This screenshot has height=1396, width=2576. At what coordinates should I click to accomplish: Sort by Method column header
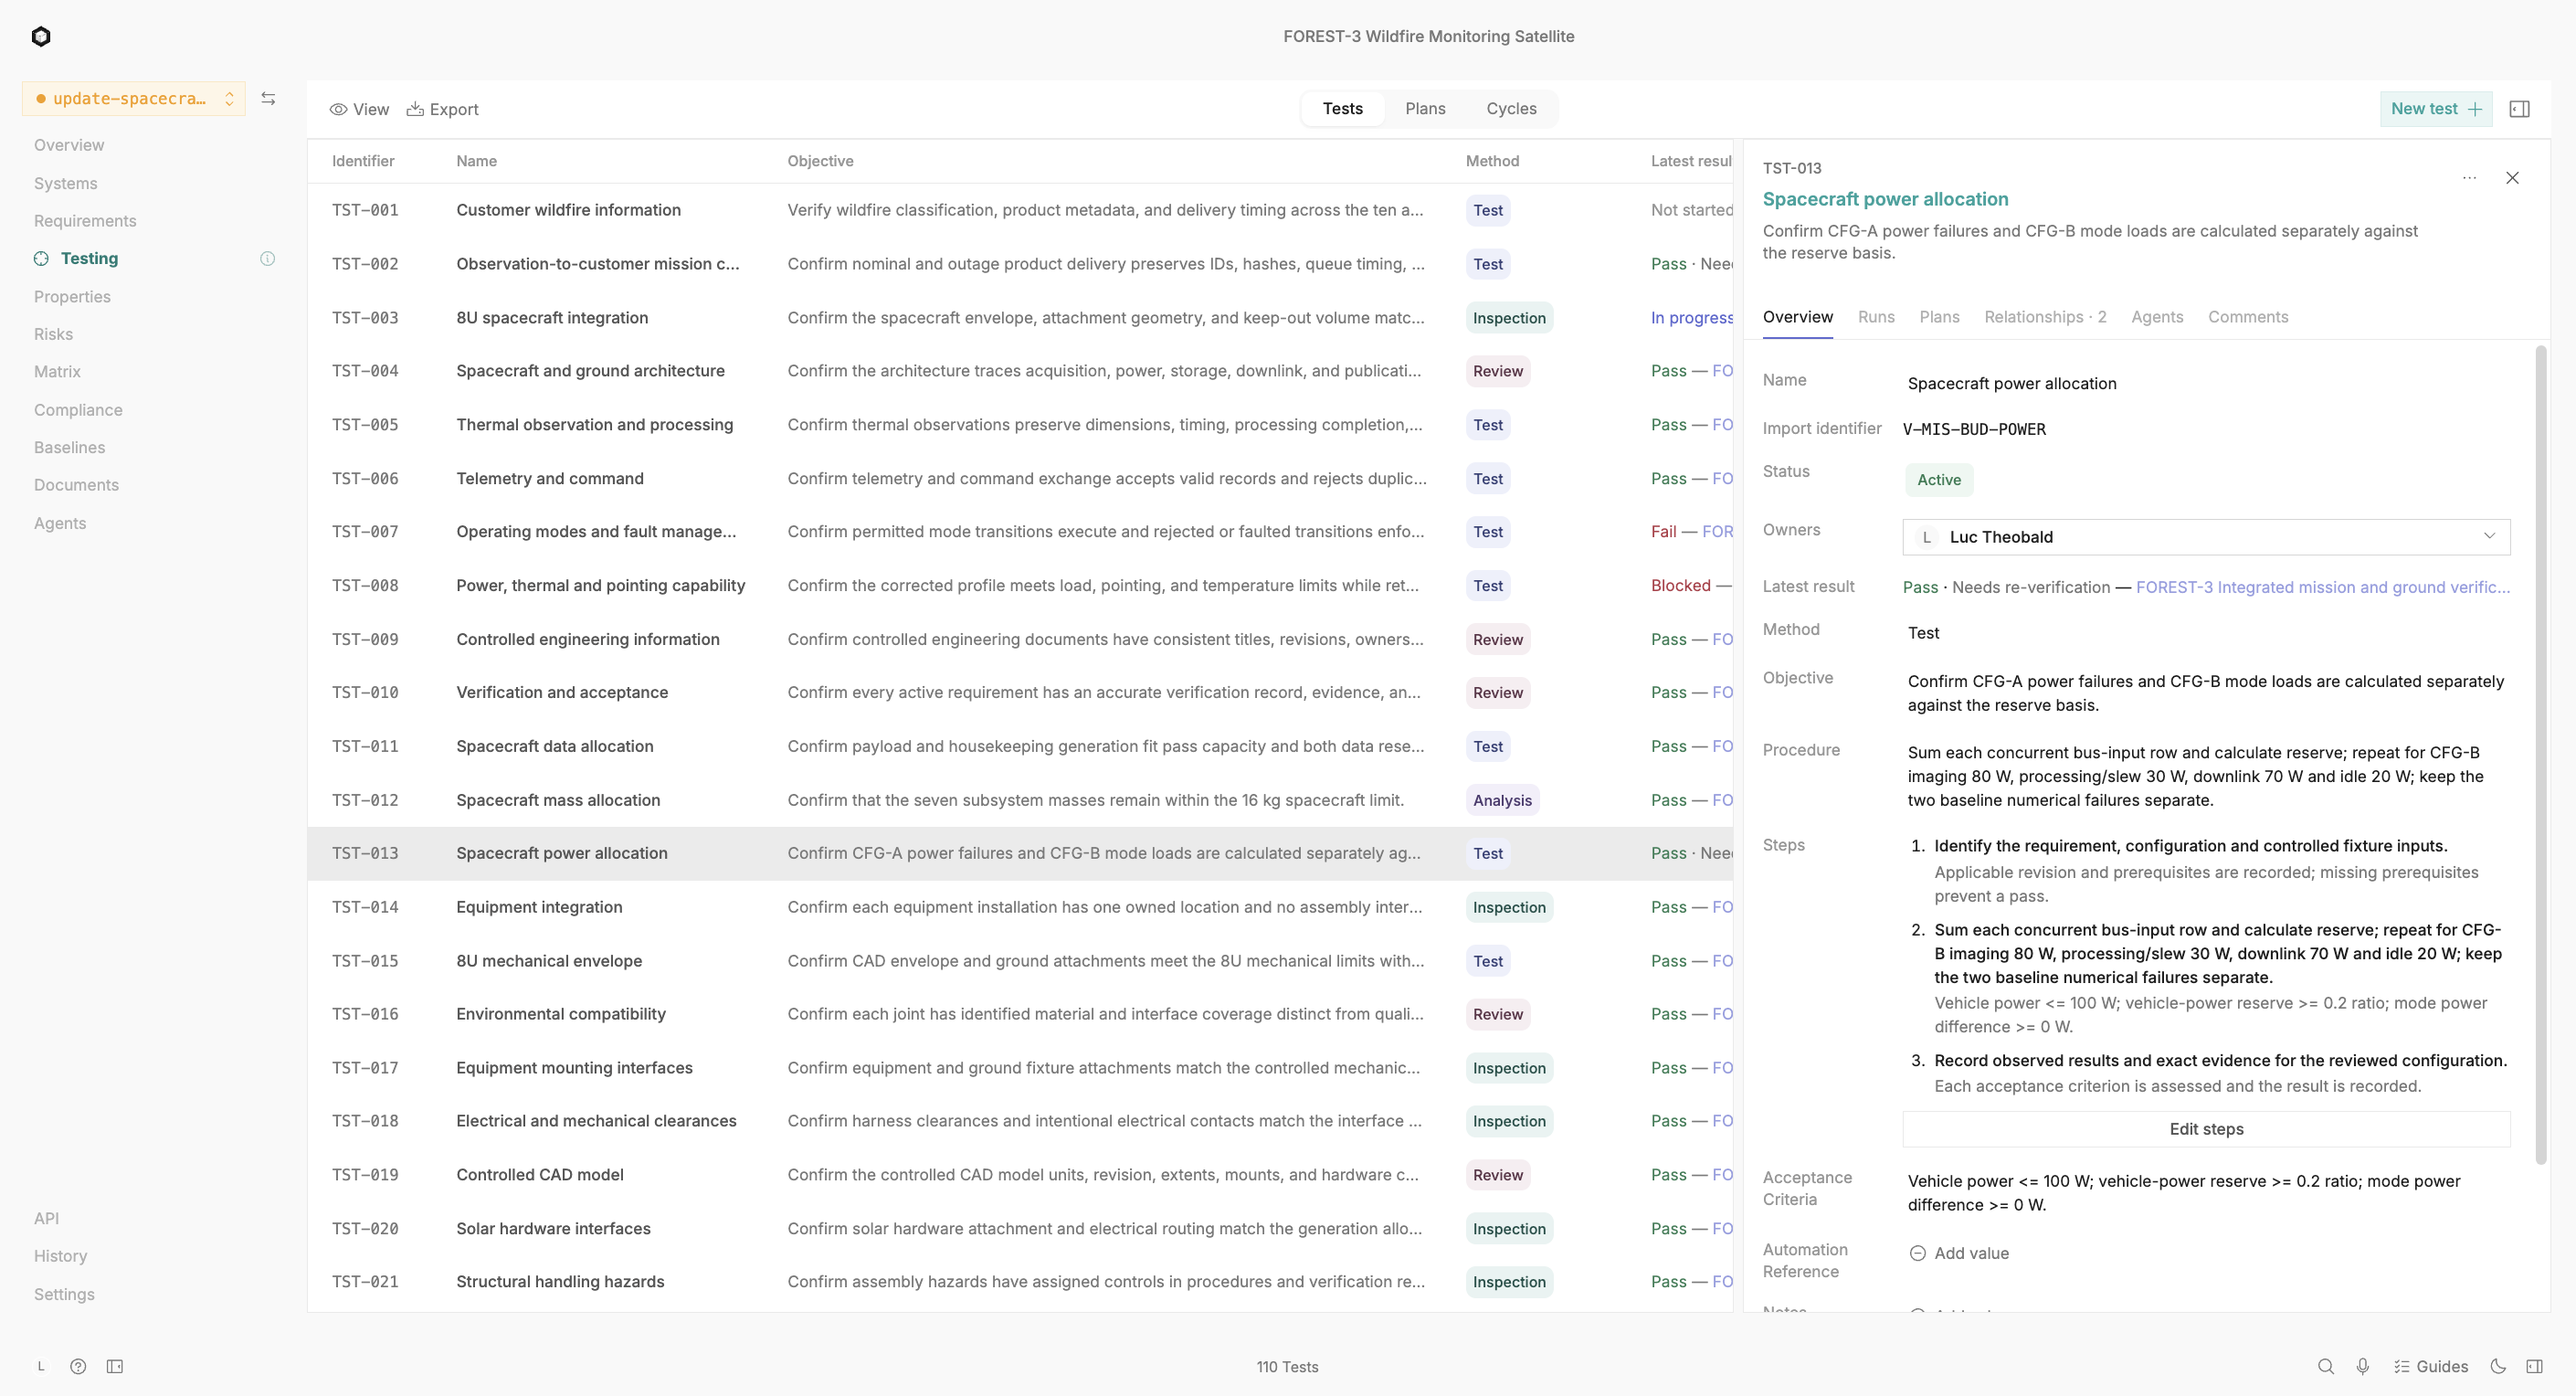tap(1492, 161)
